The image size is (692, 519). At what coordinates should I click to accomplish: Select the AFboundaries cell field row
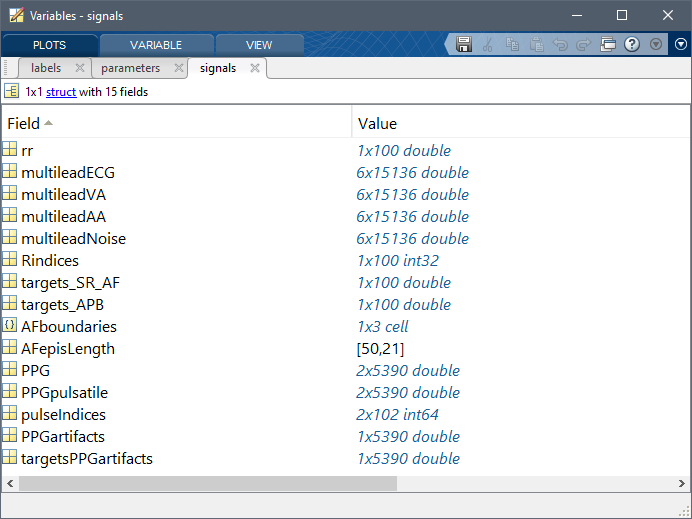click(68, 327)
